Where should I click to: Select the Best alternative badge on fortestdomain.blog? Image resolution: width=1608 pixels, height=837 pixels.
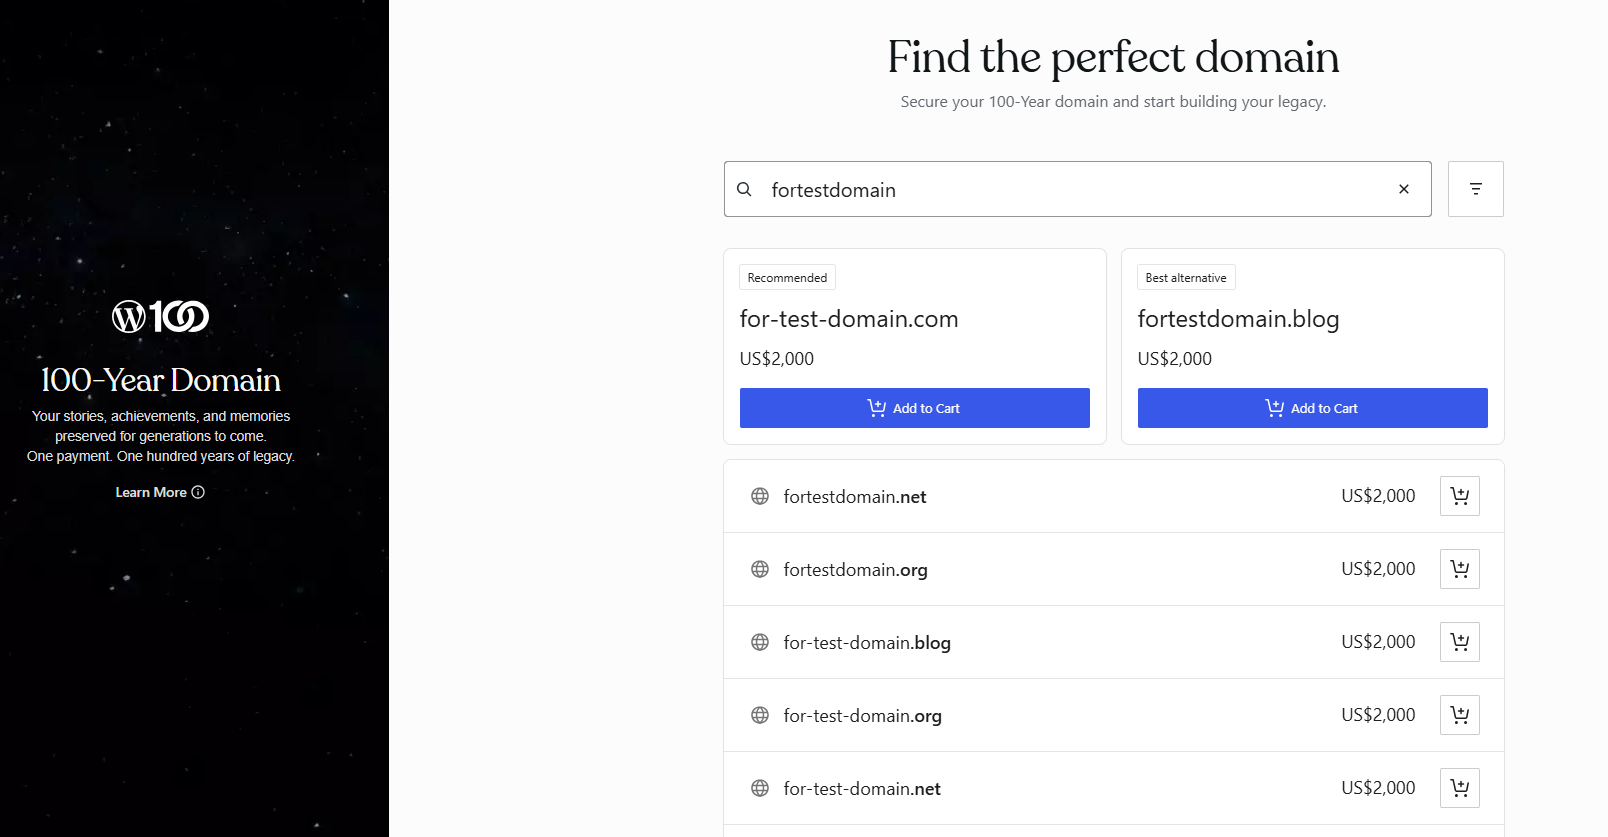1185,277
